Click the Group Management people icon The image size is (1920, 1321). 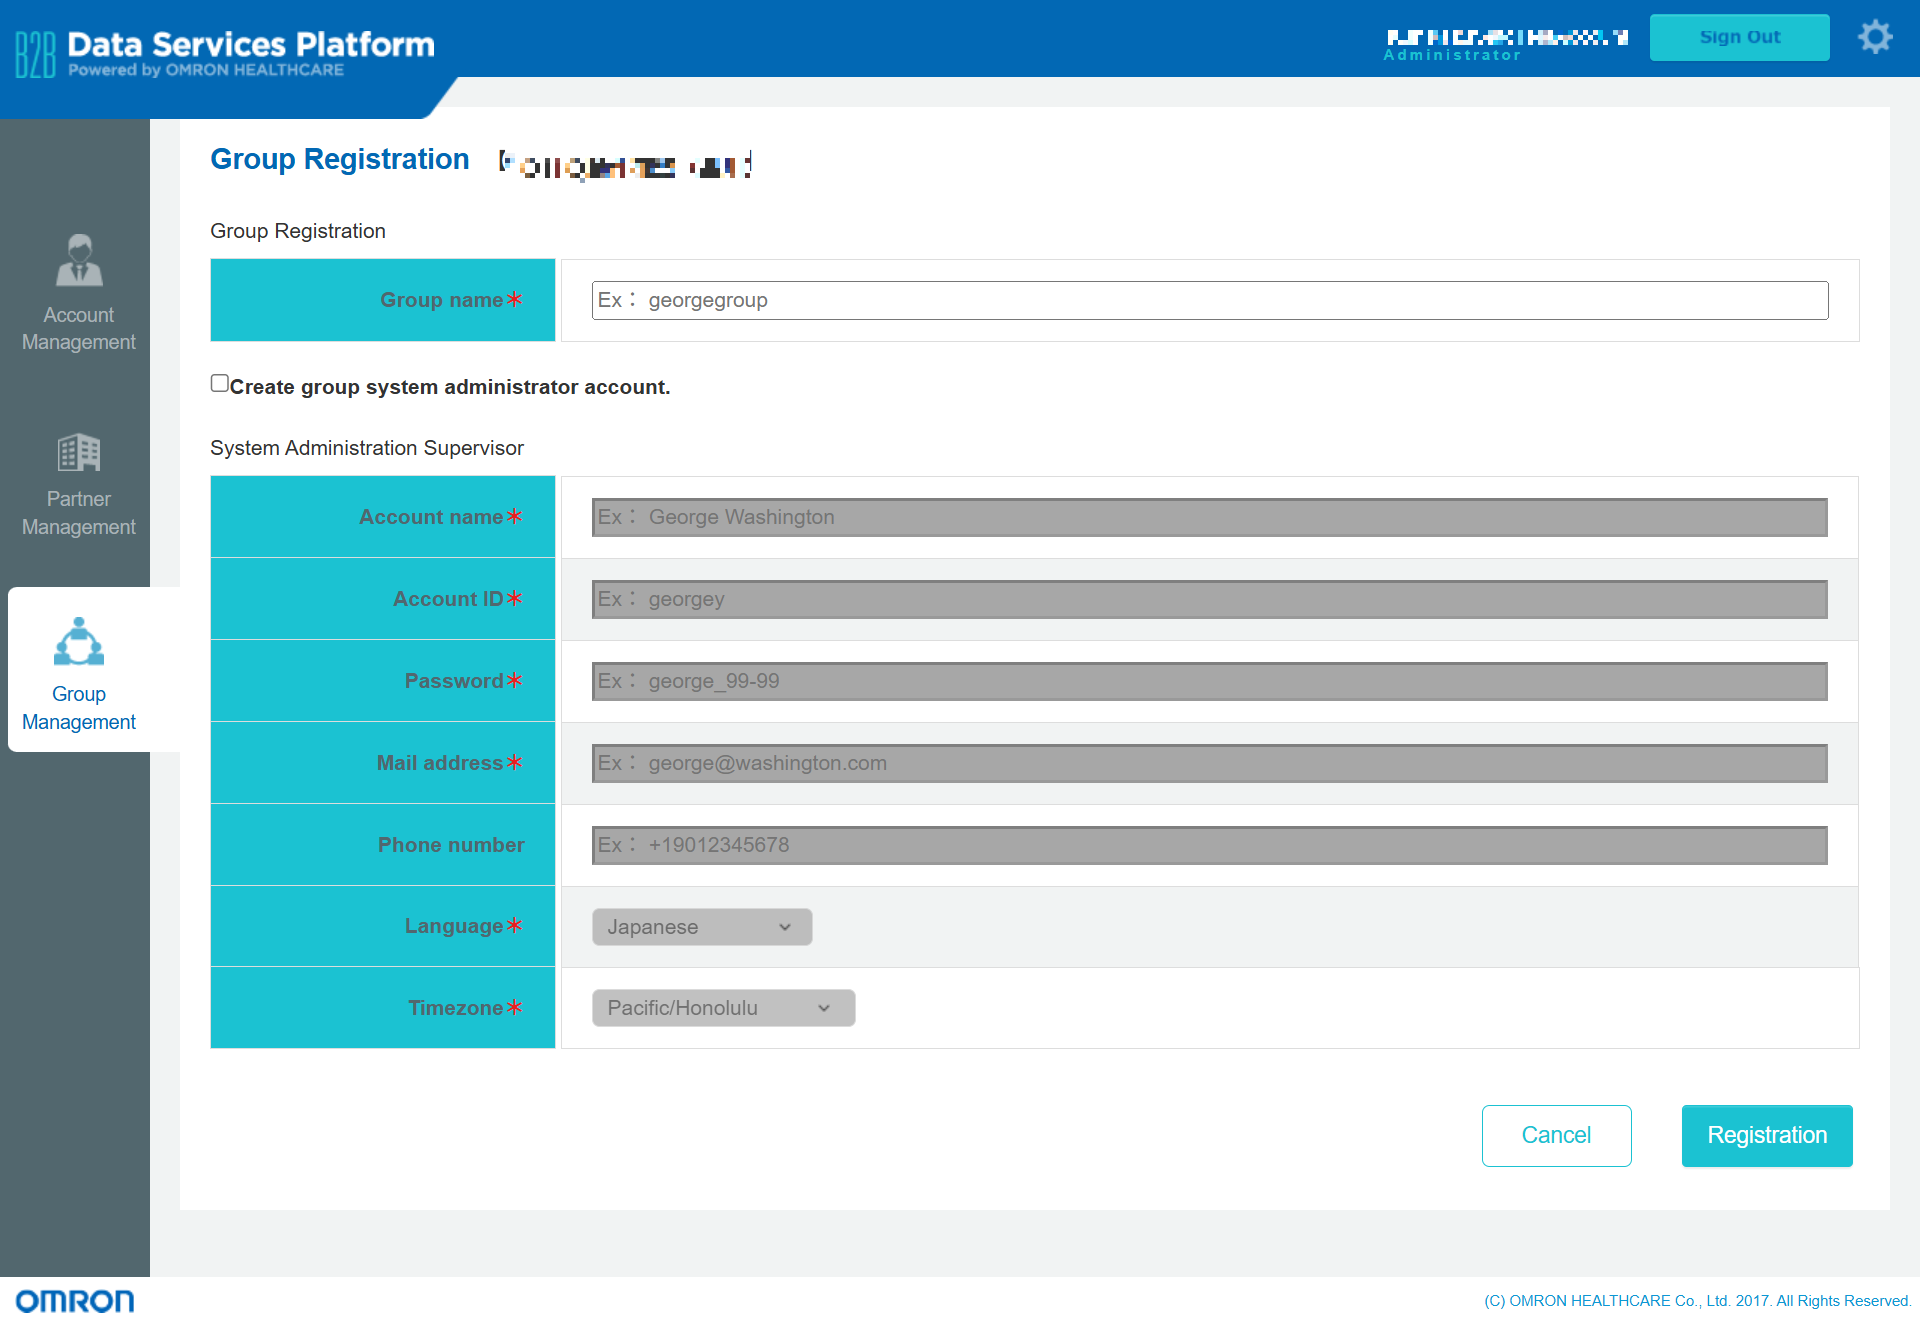coord(79,642)
